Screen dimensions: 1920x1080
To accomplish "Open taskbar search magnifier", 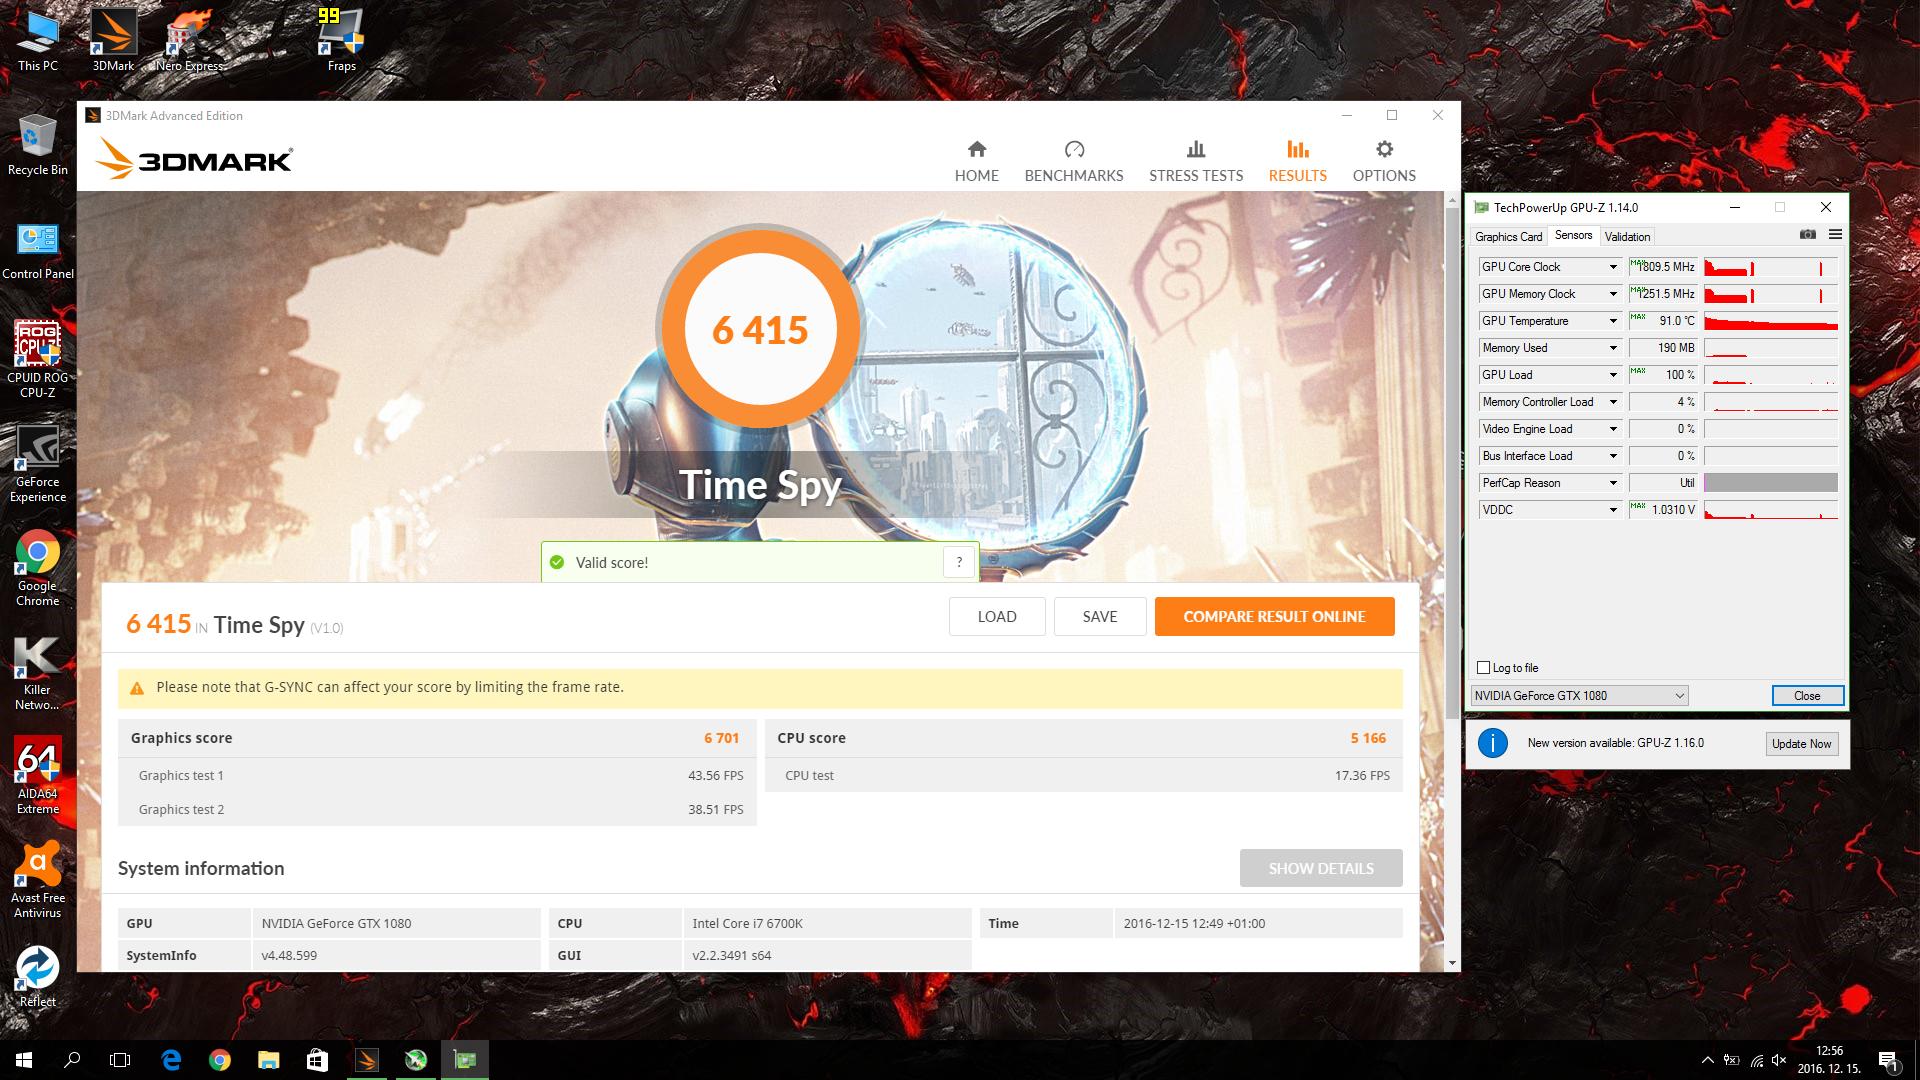I will pos(72,1060).
